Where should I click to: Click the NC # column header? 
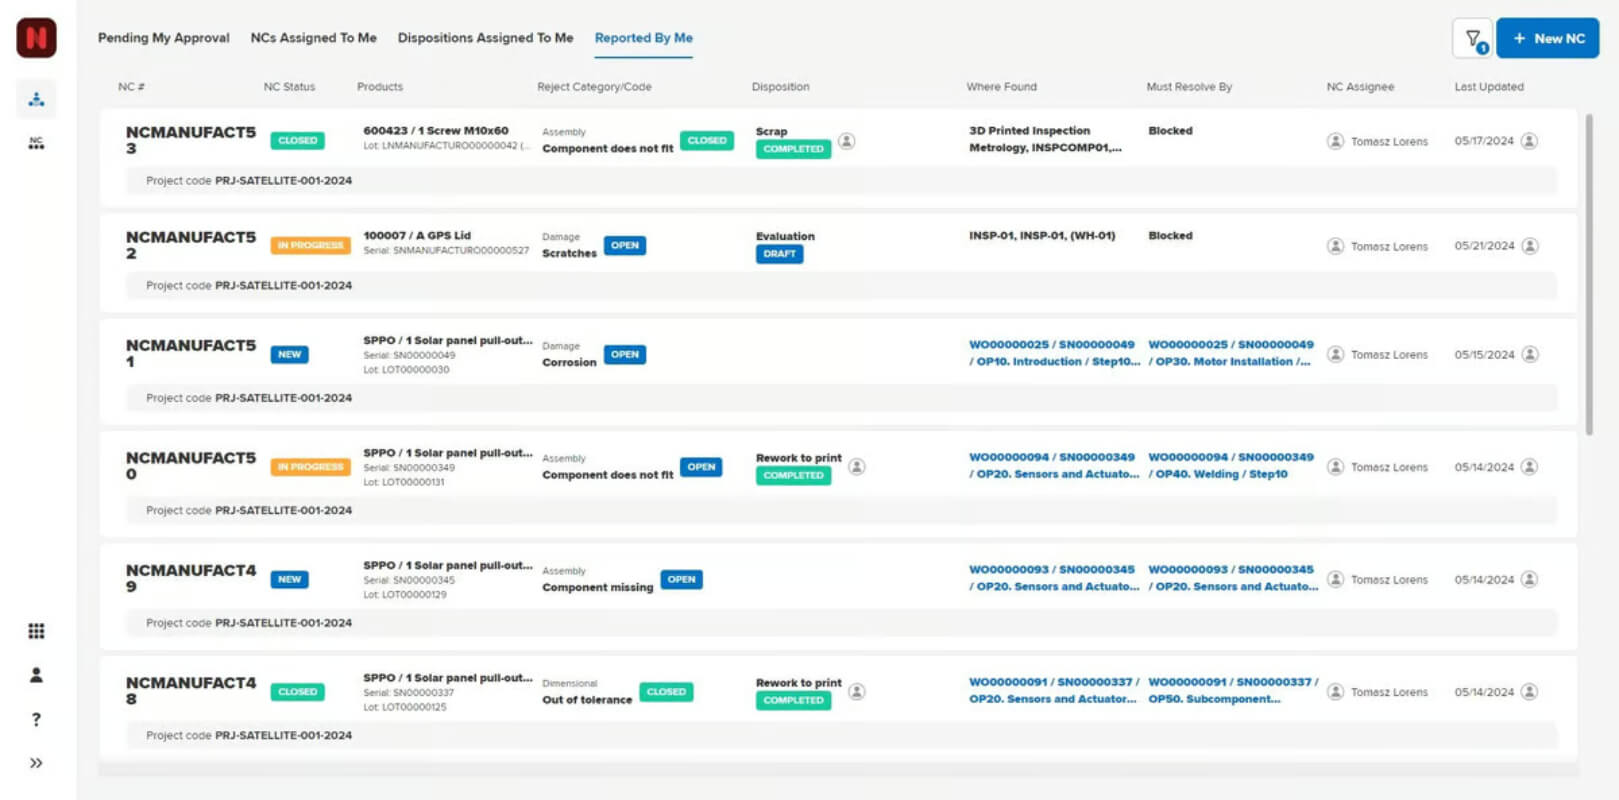coord(131,87)
